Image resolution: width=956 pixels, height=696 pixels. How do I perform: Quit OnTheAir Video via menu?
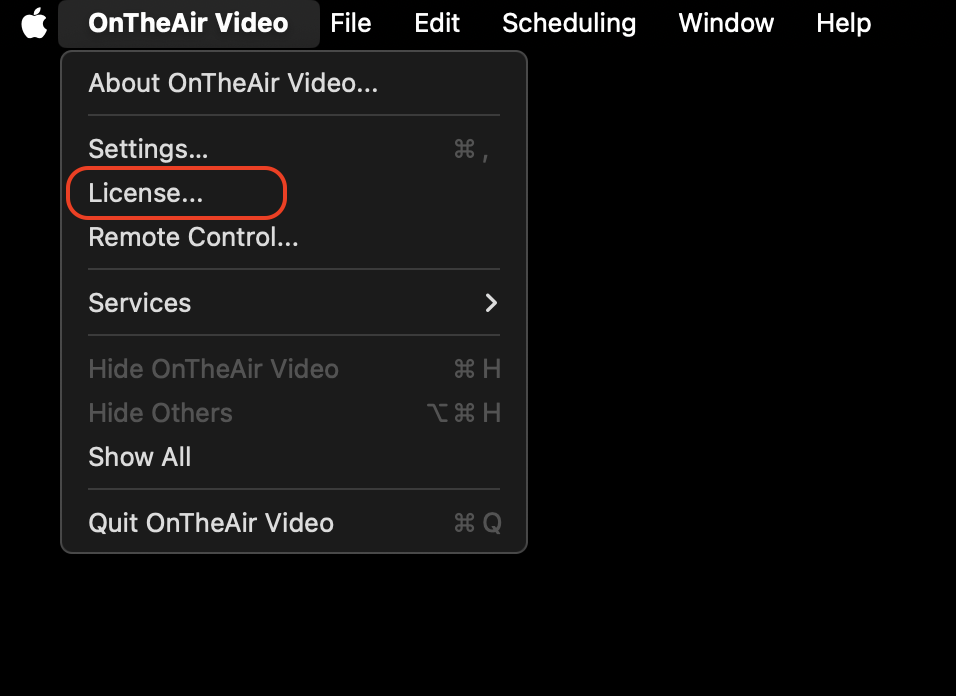click(x=294, y=523)
